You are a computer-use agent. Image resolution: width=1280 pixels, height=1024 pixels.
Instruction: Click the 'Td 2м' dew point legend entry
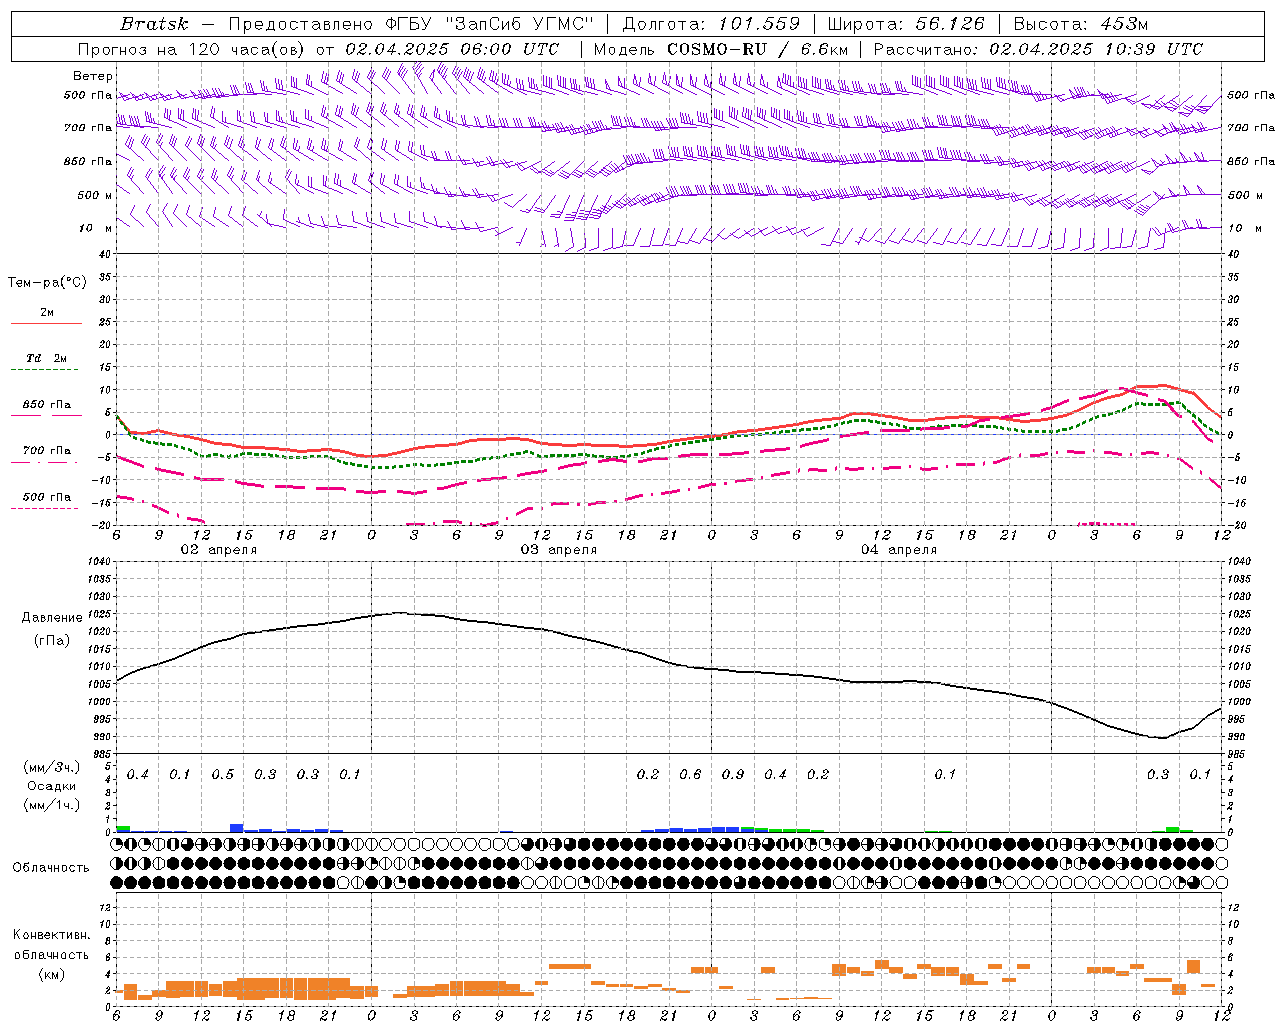[x=47, y=358]
